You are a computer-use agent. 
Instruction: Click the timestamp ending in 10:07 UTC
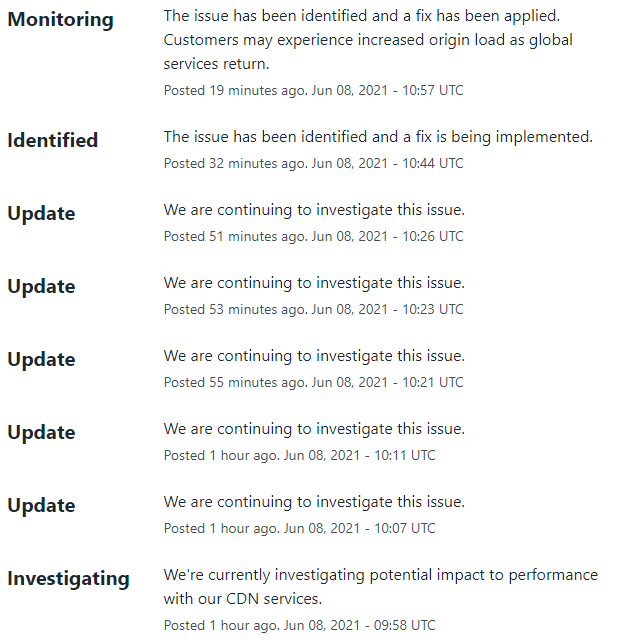(299, 528)
